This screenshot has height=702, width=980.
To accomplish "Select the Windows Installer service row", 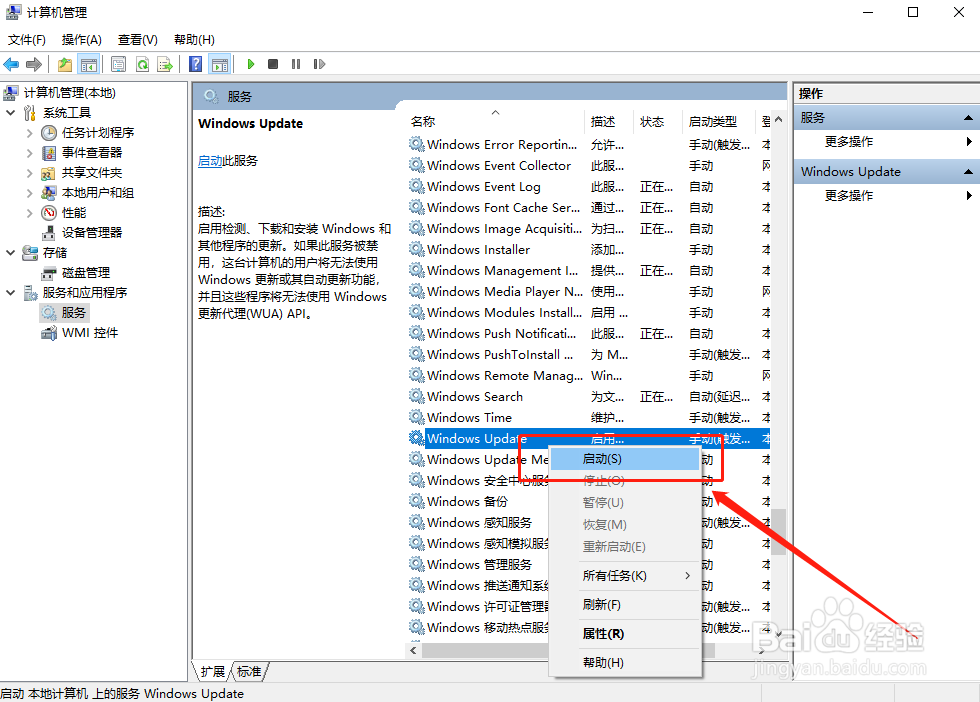I will [589, 249].
